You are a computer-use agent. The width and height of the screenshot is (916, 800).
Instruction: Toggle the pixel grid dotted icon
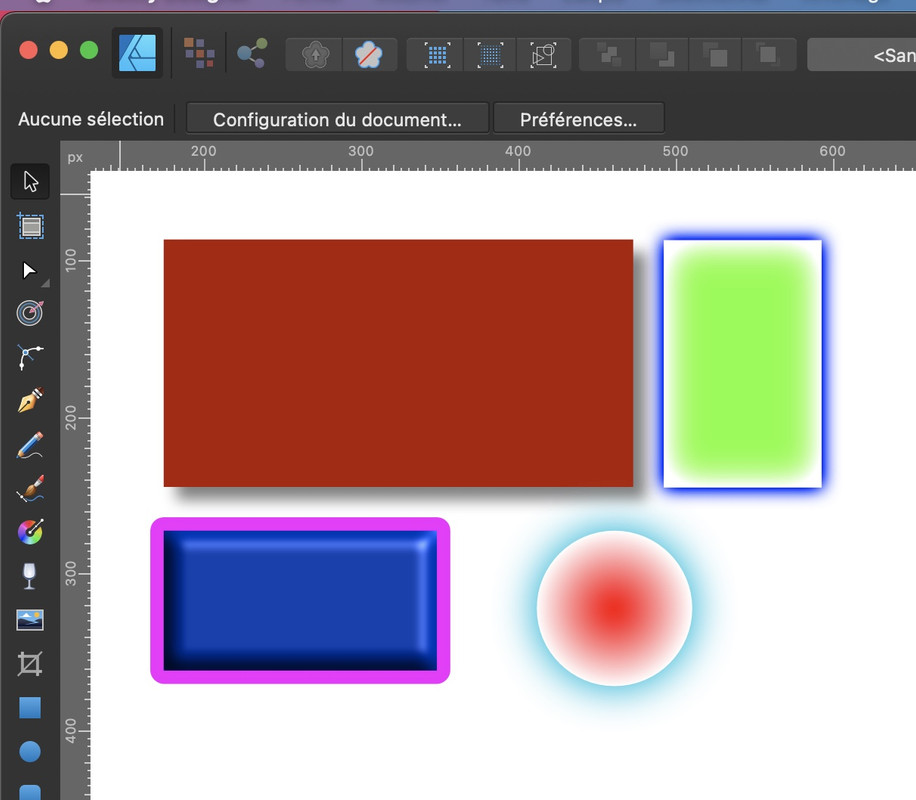tap(490, 55)
